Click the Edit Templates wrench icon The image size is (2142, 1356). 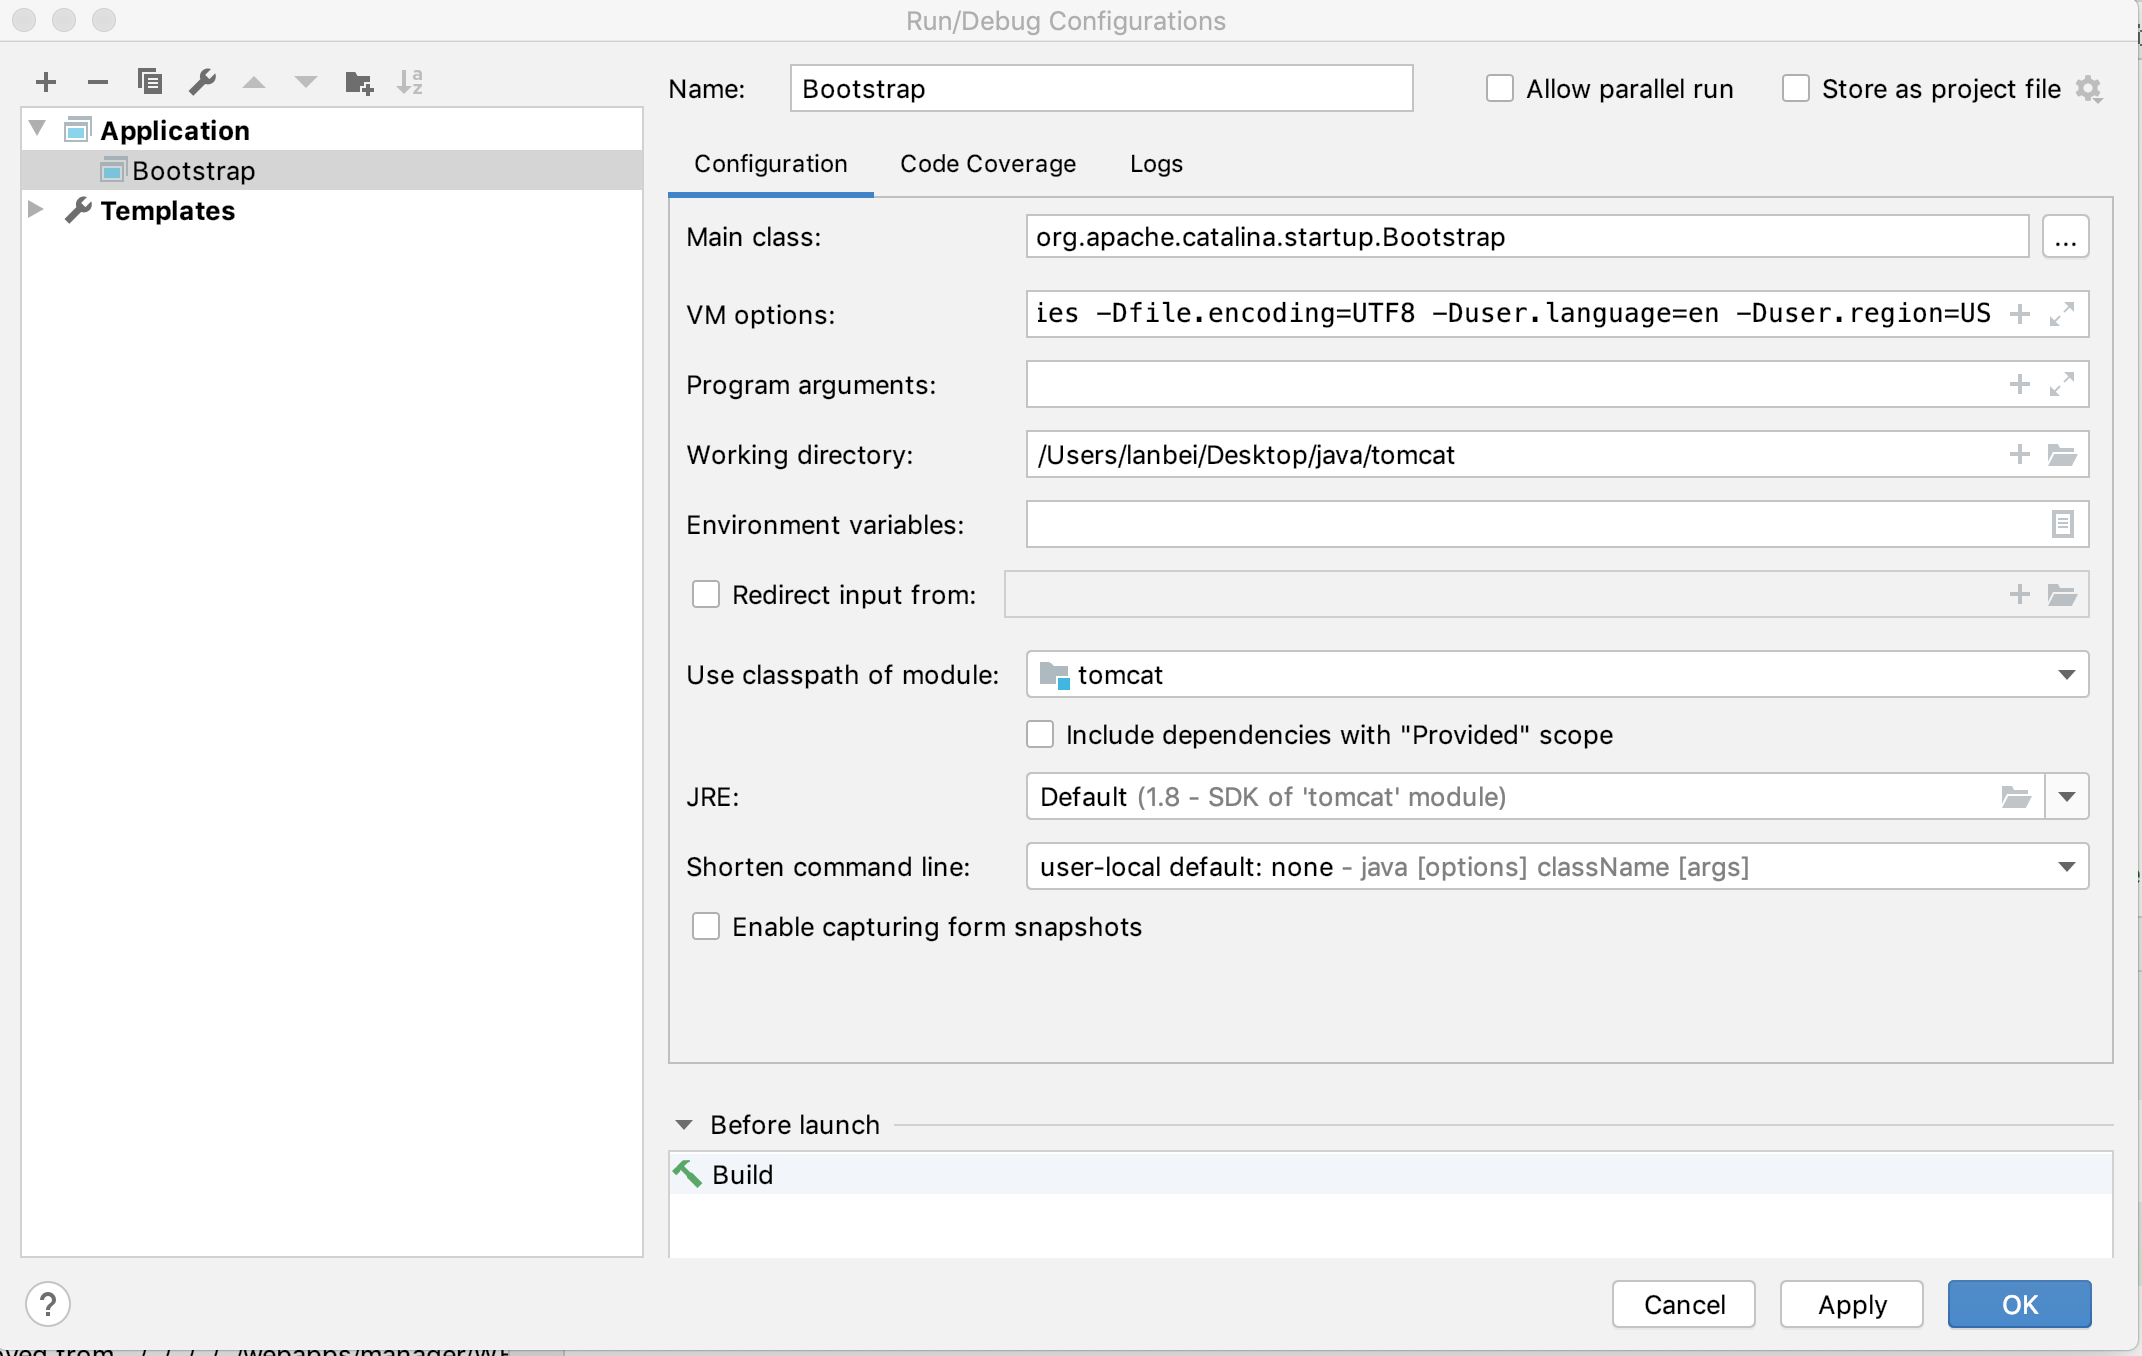coord(203,82)
